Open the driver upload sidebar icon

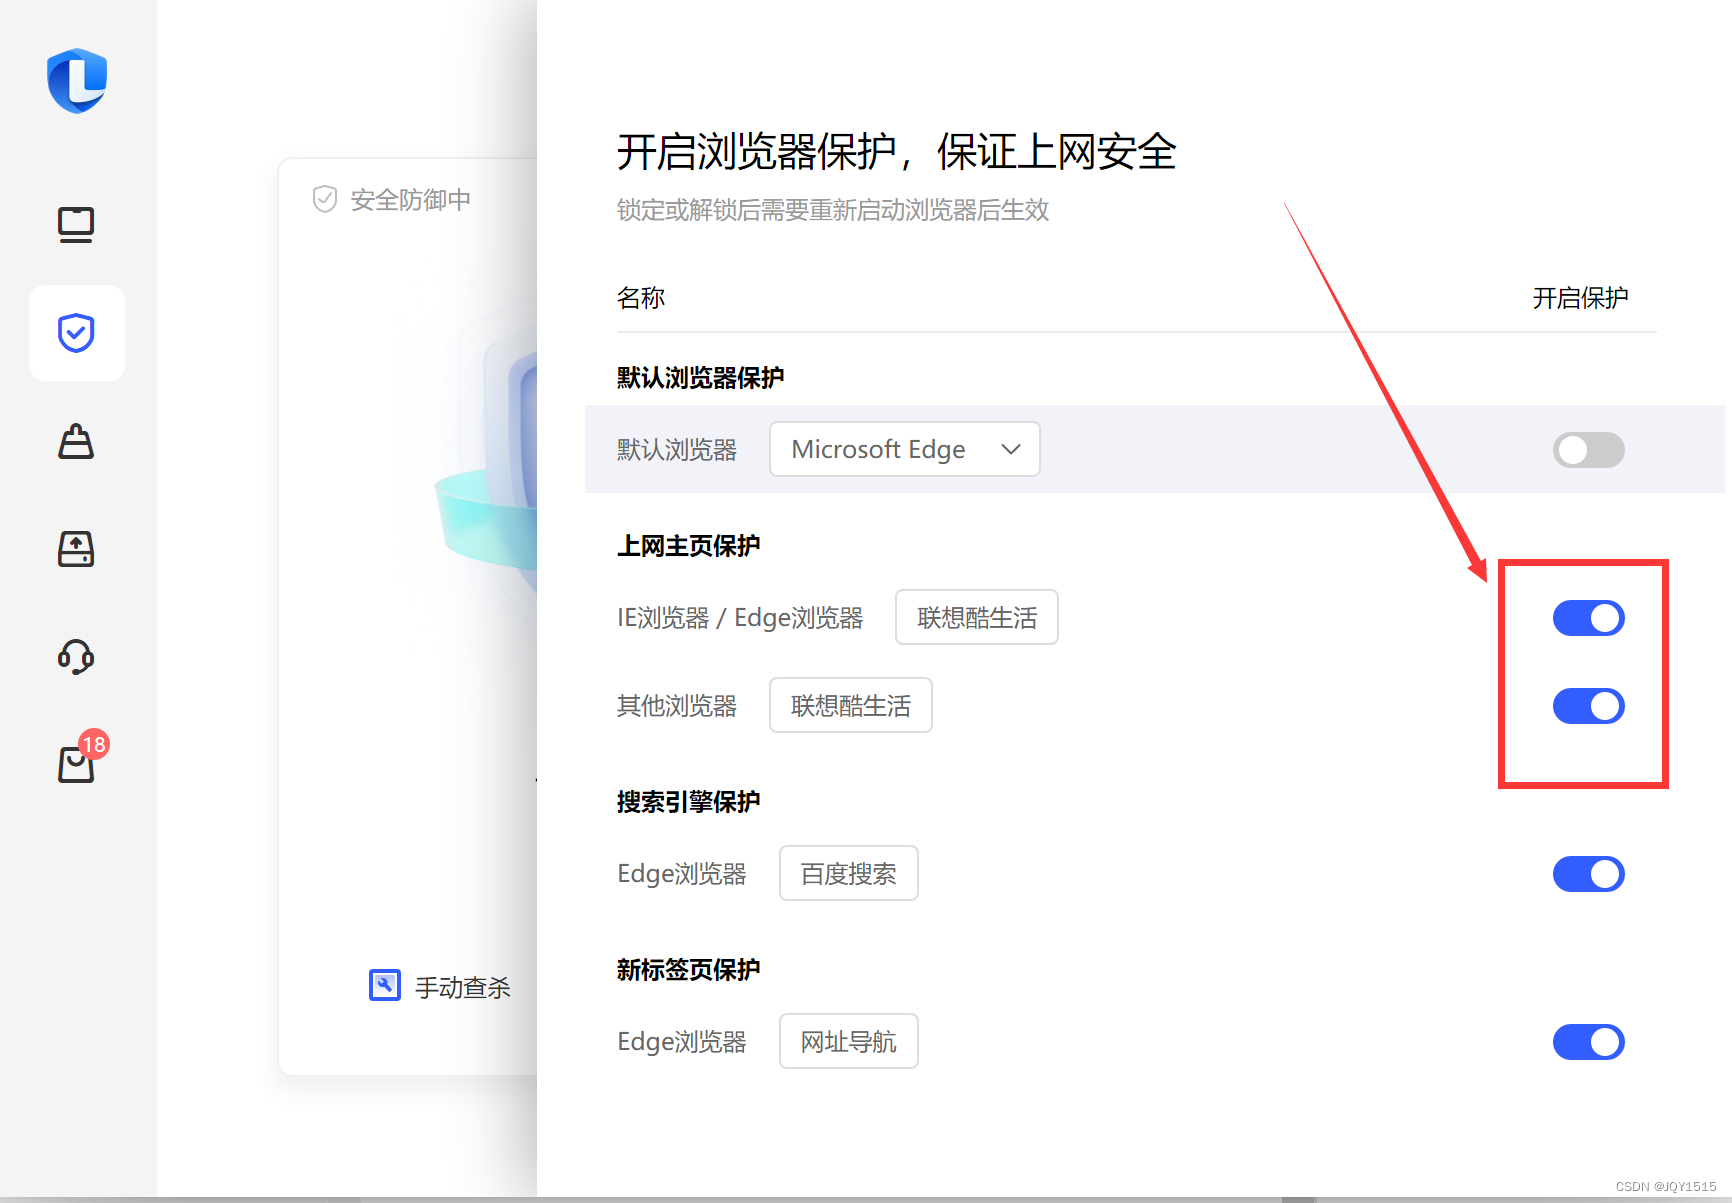tap(76, 549)
